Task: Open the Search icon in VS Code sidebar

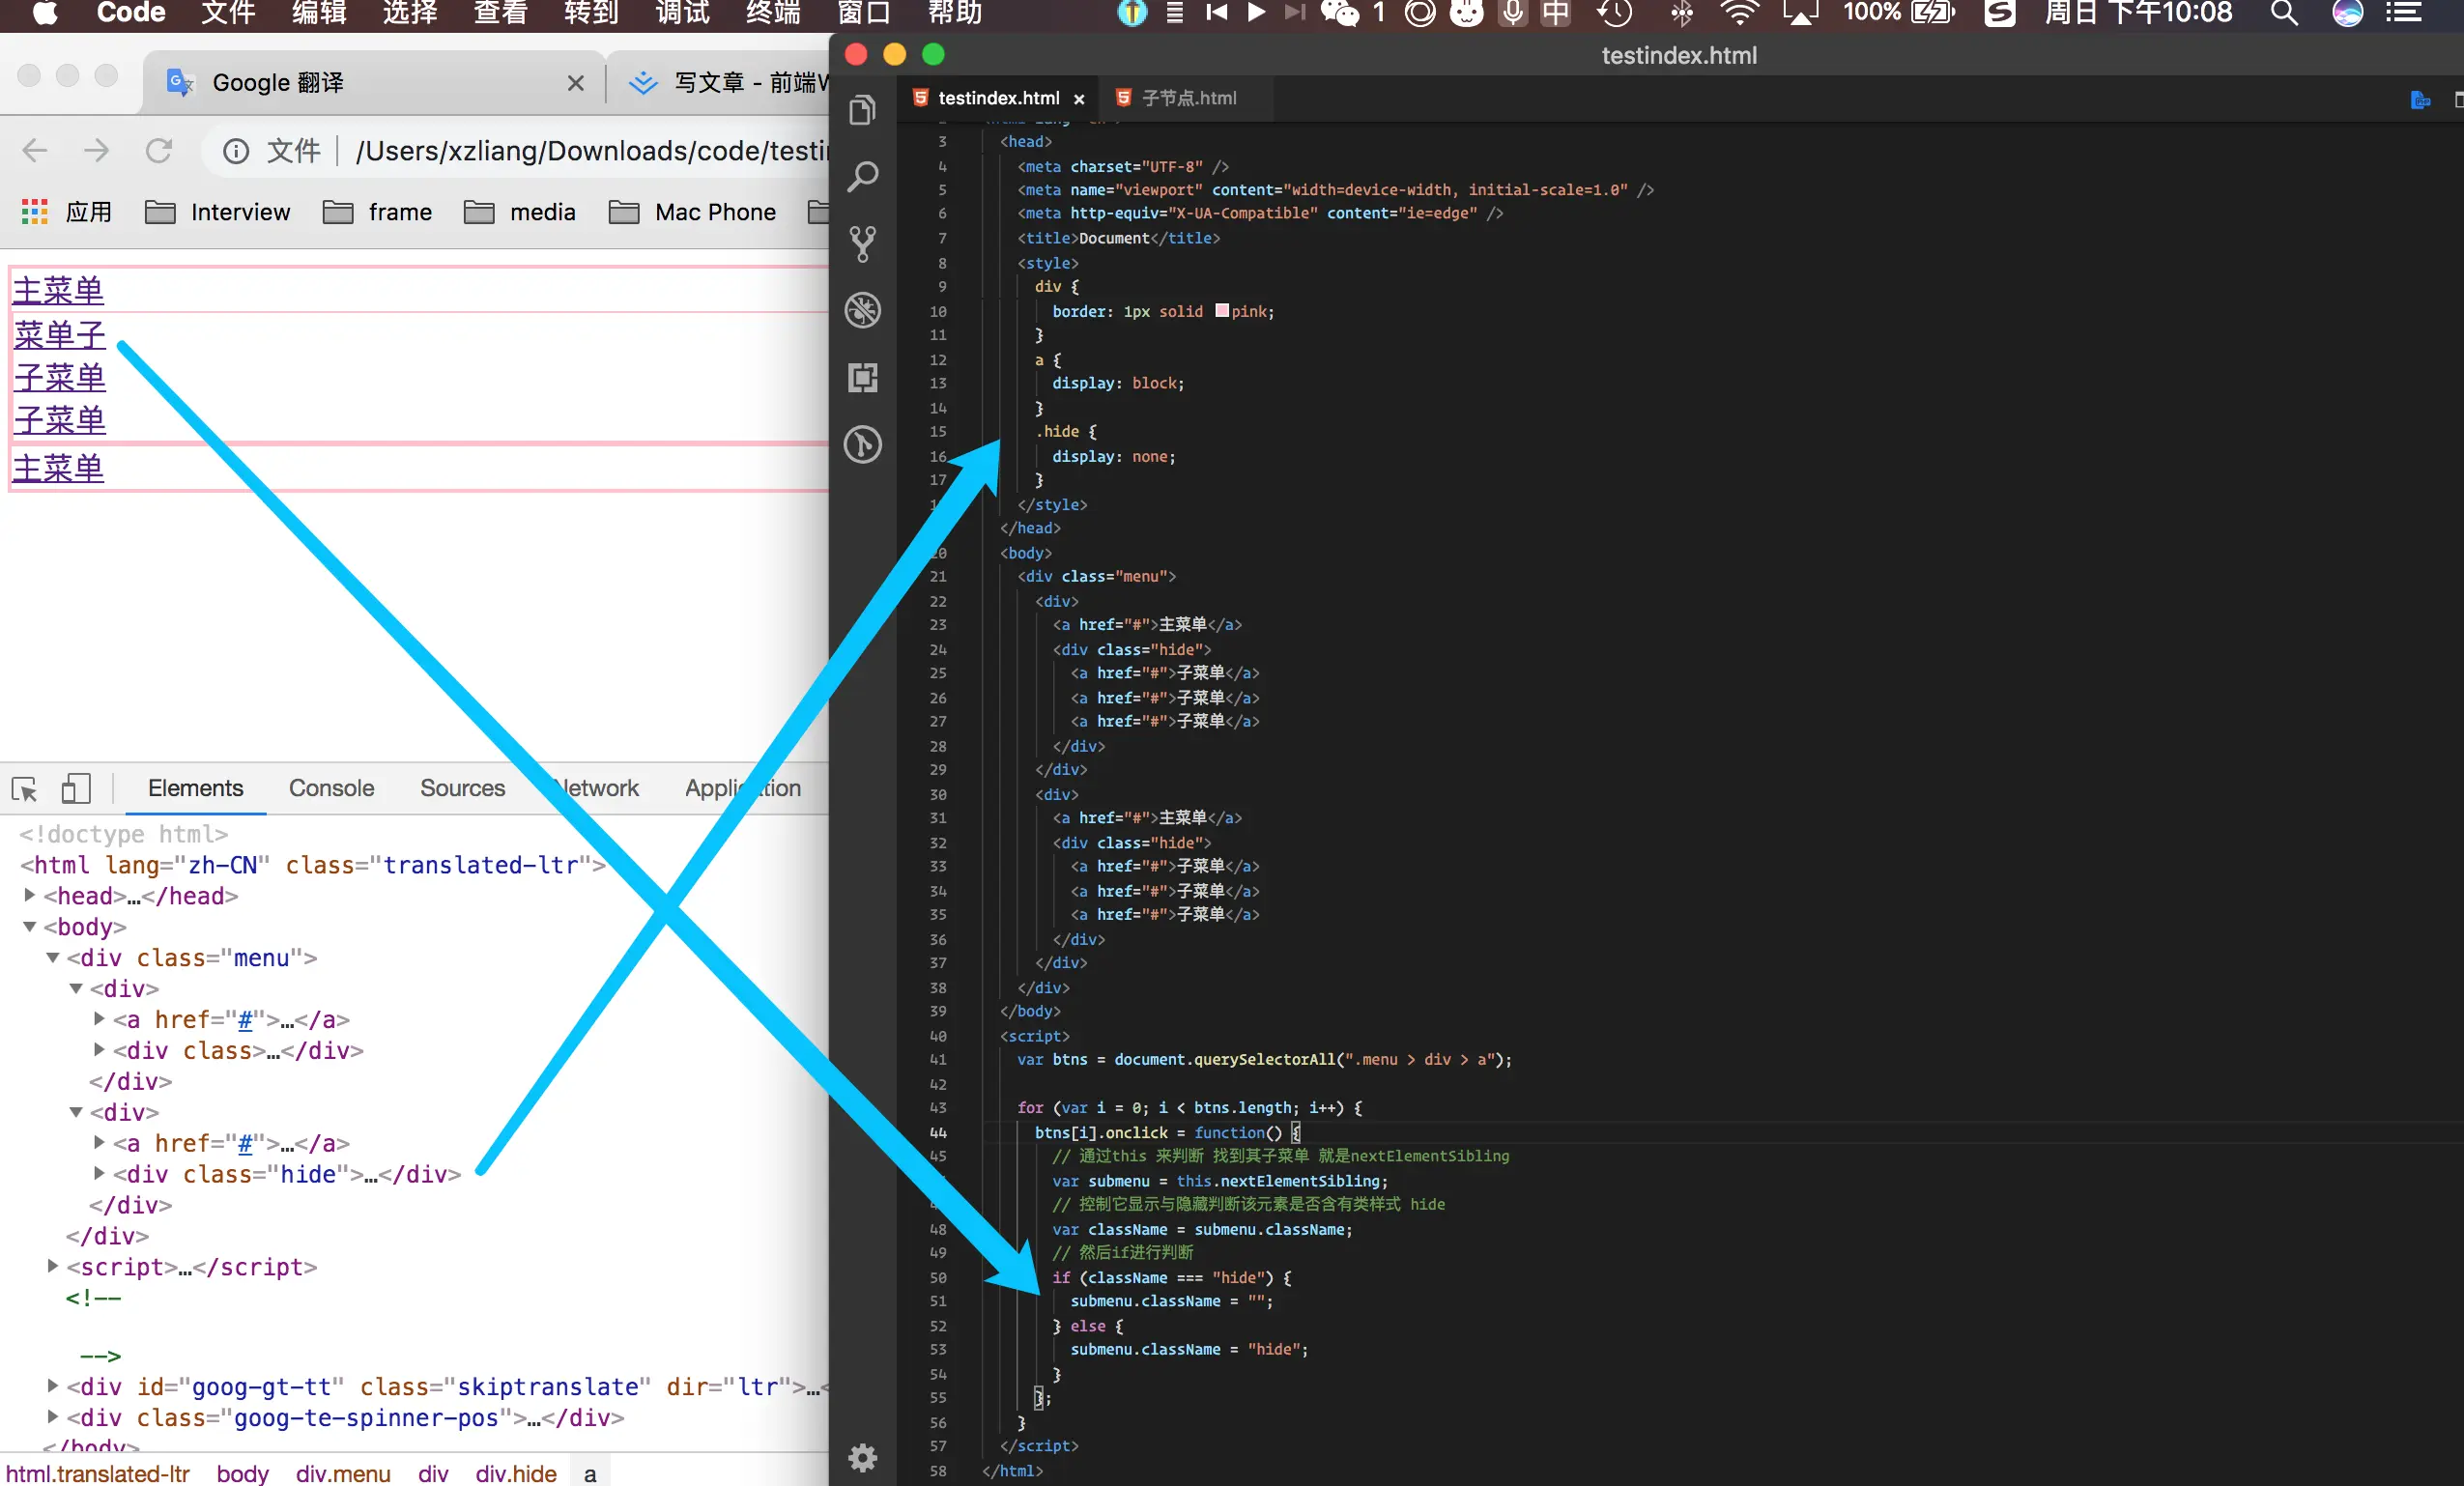Action: pyautogui.click(x=862, y=177)
